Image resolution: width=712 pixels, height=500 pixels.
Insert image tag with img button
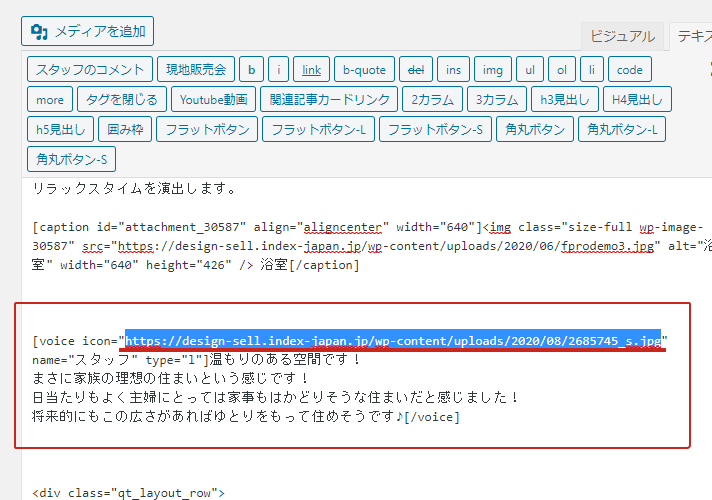click(x=492, y=70)
